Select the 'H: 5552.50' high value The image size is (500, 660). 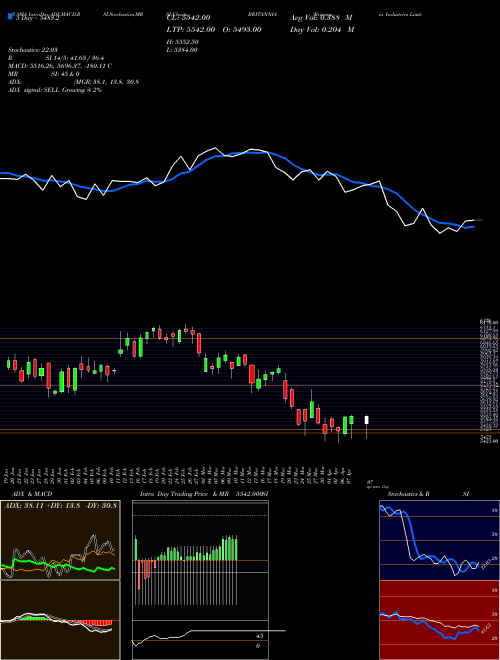[x=183, y=42]
